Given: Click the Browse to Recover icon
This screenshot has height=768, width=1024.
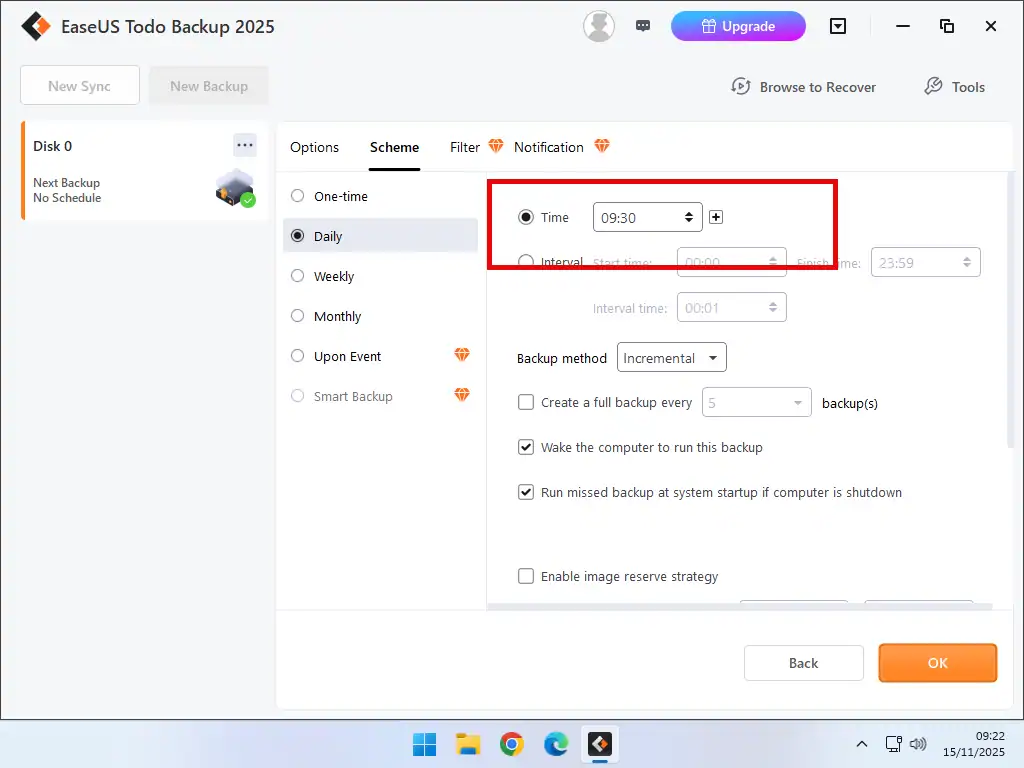Looking at the screenshot, I should (741, 87).
